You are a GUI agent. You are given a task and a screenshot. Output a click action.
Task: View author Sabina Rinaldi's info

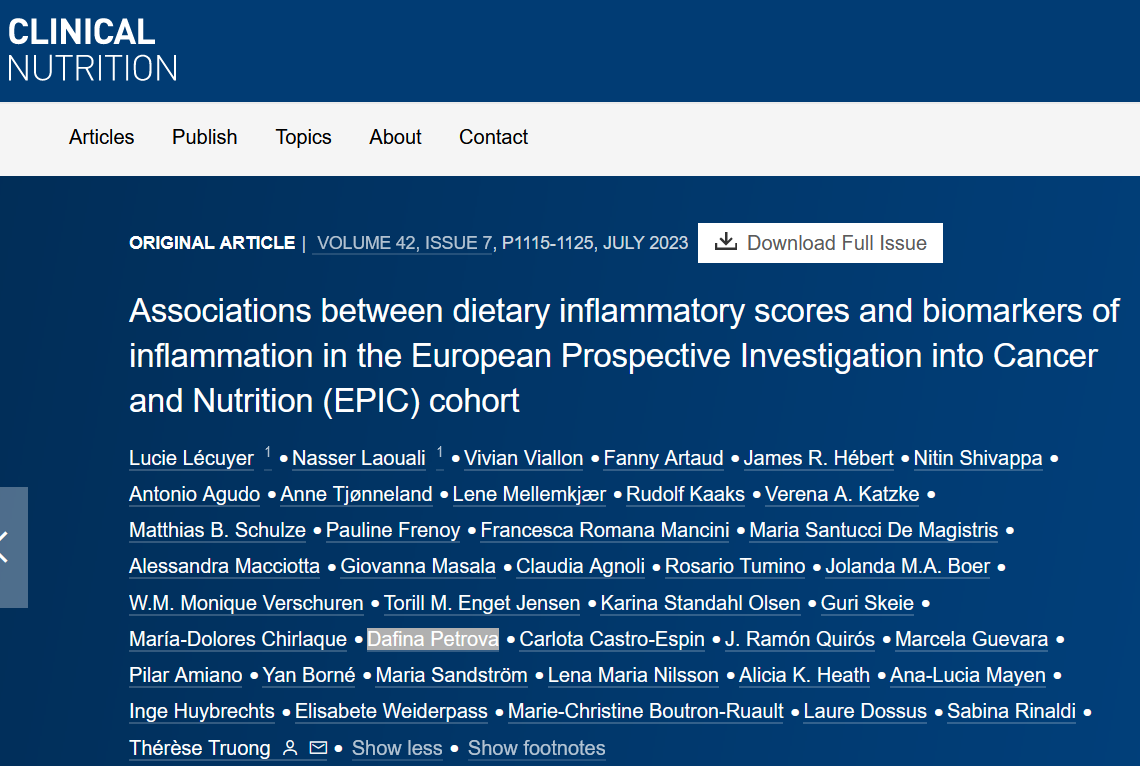click(1011, 711)
